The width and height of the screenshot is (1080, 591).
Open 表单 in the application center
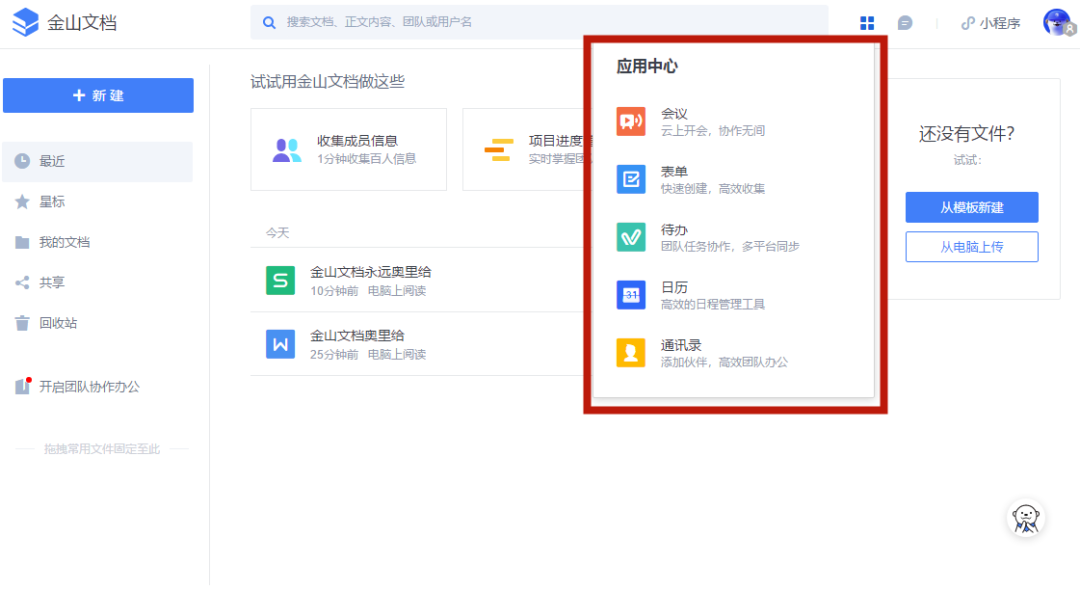(734, 179)
